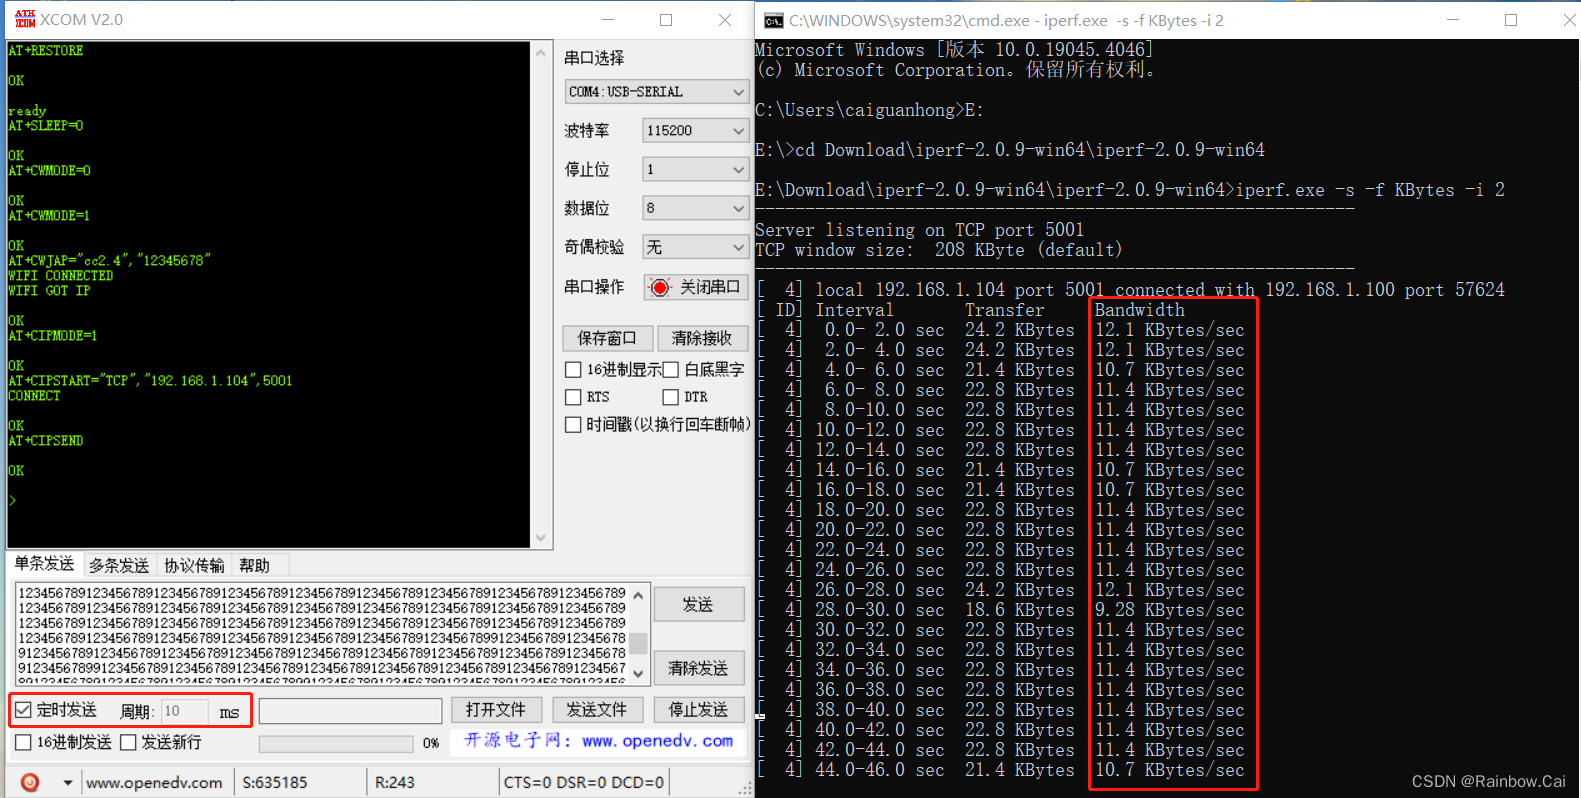Image resolution: width=1581 pixels, height=798 pixels.
Task: Open the COM4:USB-SERIAL port dropdown
Action: coord(657,92)
